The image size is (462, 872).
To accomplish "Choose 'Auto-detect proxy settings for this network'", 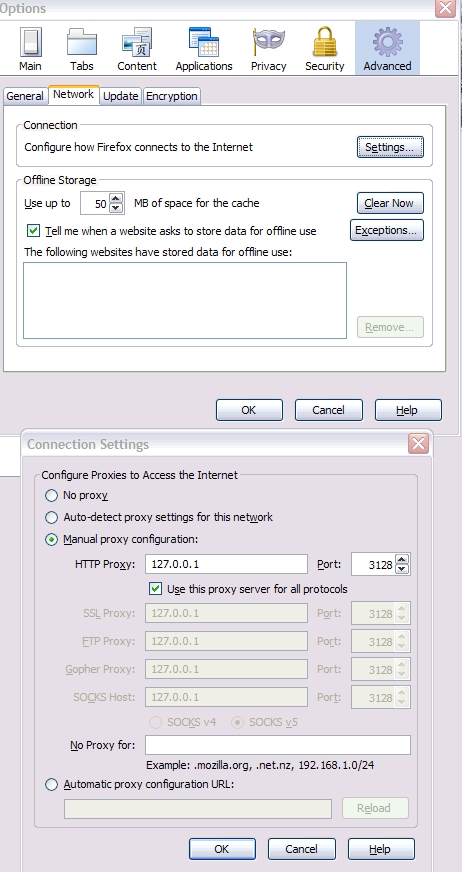I will coord(51,517).
